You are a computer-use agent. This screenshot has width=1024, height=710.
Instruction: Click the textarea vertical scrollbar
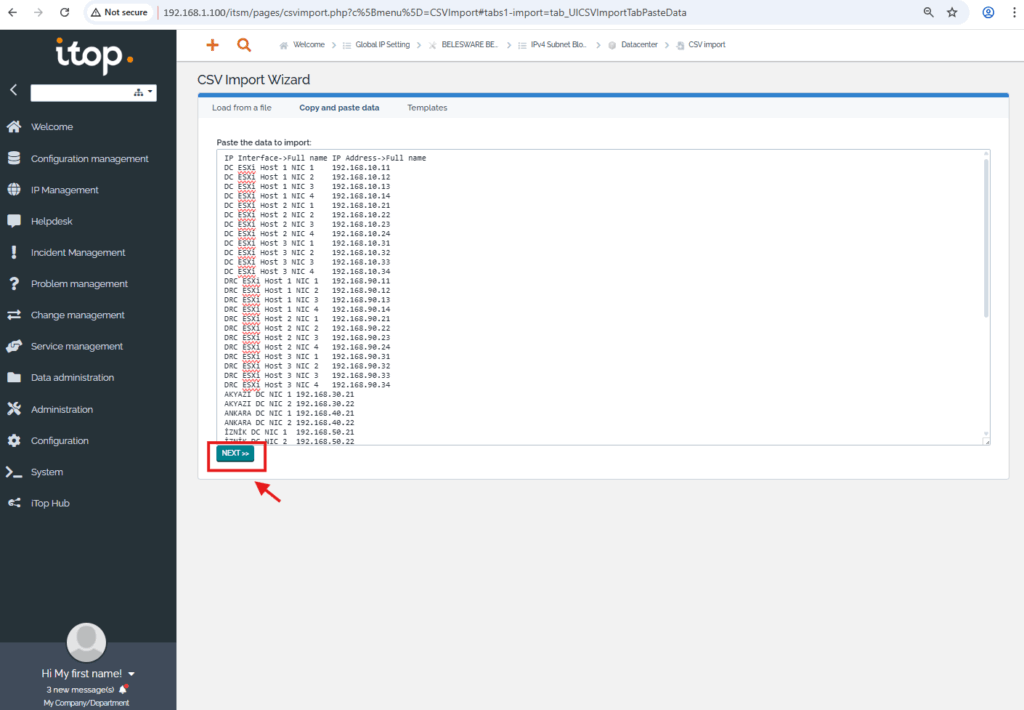[985, 240]
